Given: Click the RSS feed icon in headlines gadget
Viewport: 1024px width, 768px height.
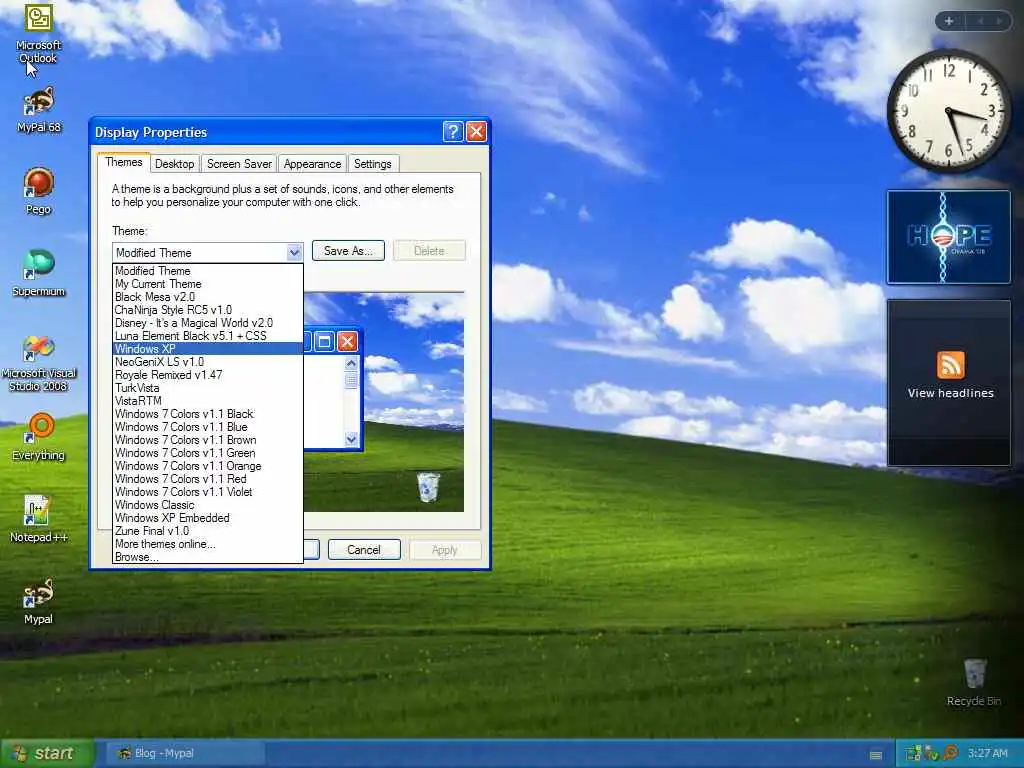Looking at the screenshot, I should 950,364.
